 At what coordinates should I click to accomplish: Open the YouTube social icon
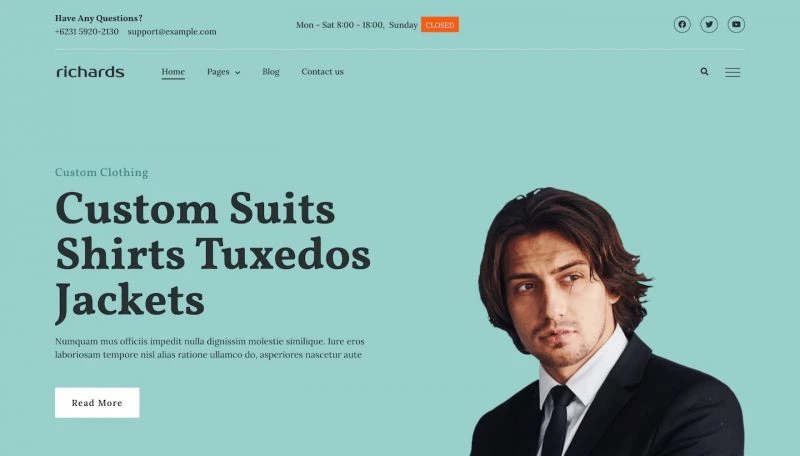coord(736,24)
